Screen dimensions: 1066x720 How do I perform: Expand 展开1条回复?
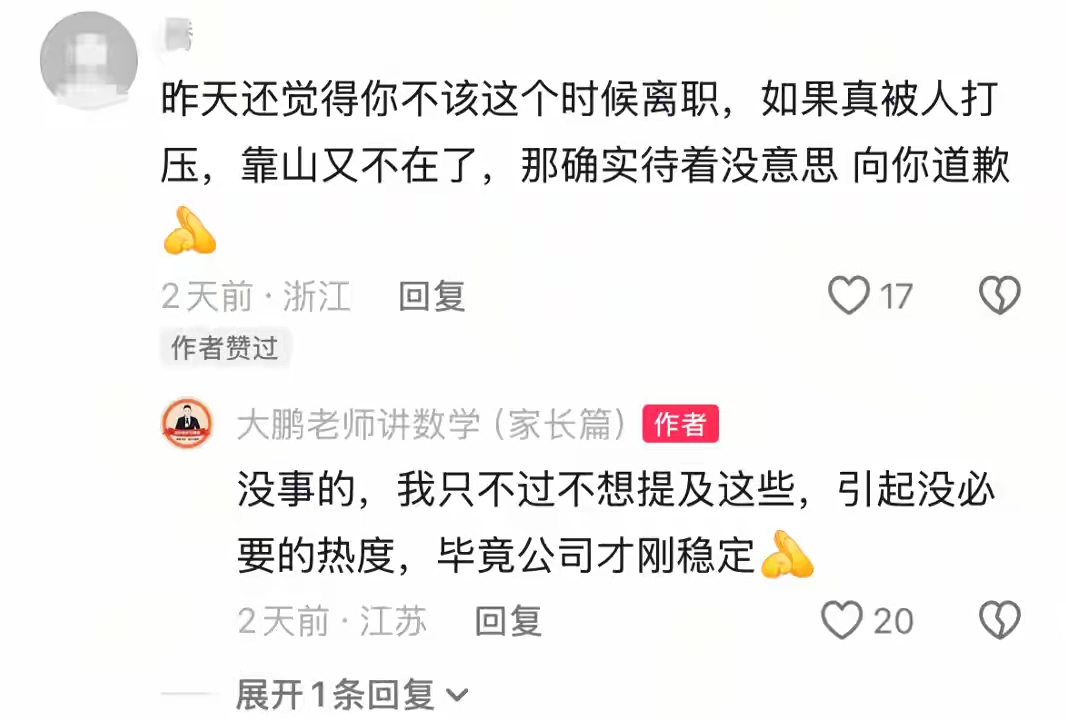352,695
